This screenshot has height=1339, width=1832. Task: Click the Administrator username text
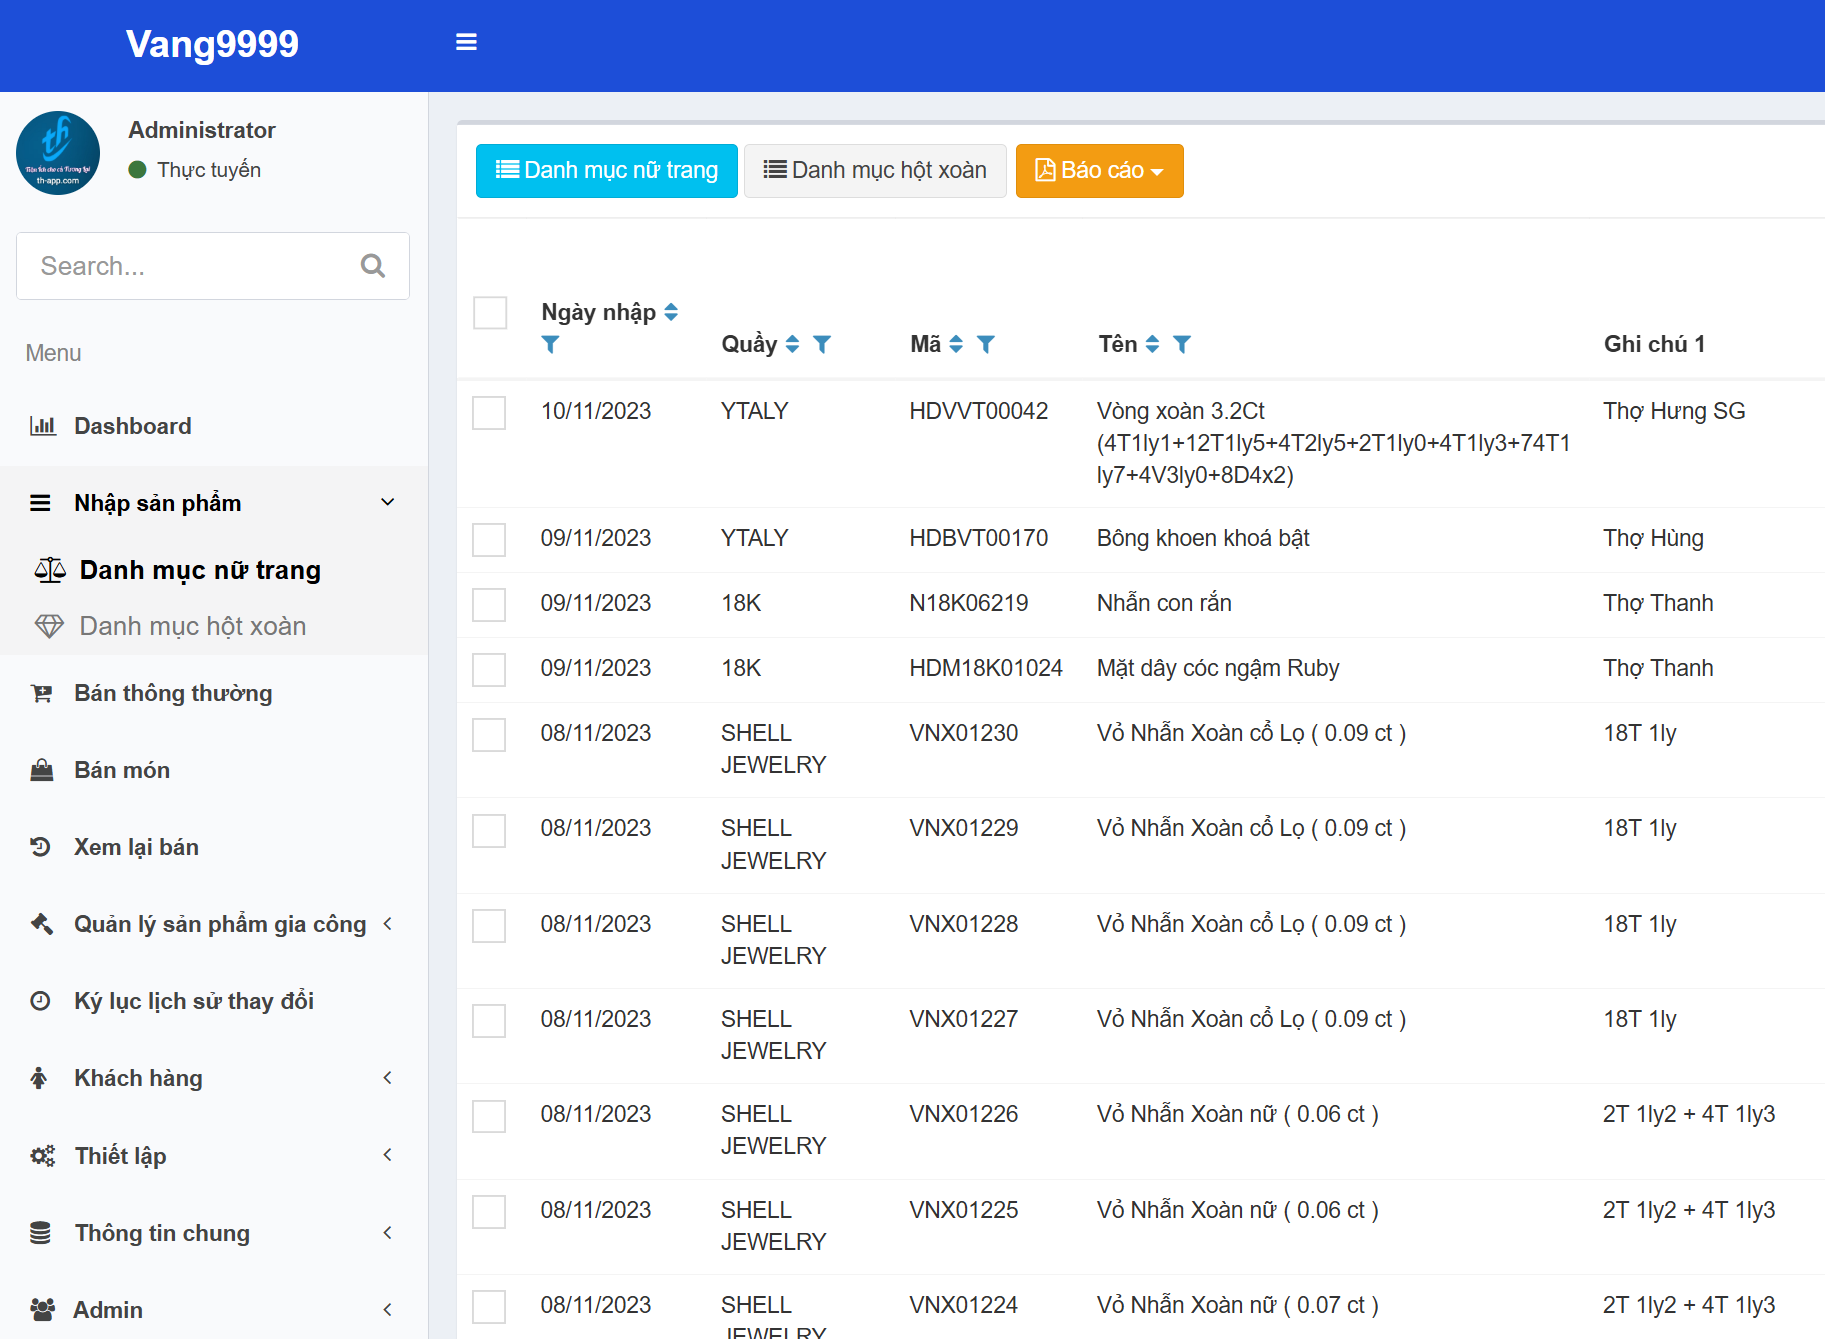pos(202,130)
